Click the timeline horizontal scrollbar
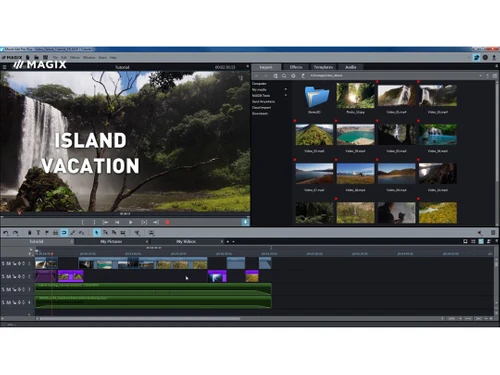Viewport: 500px width, 375px height. tap(140, 319)
